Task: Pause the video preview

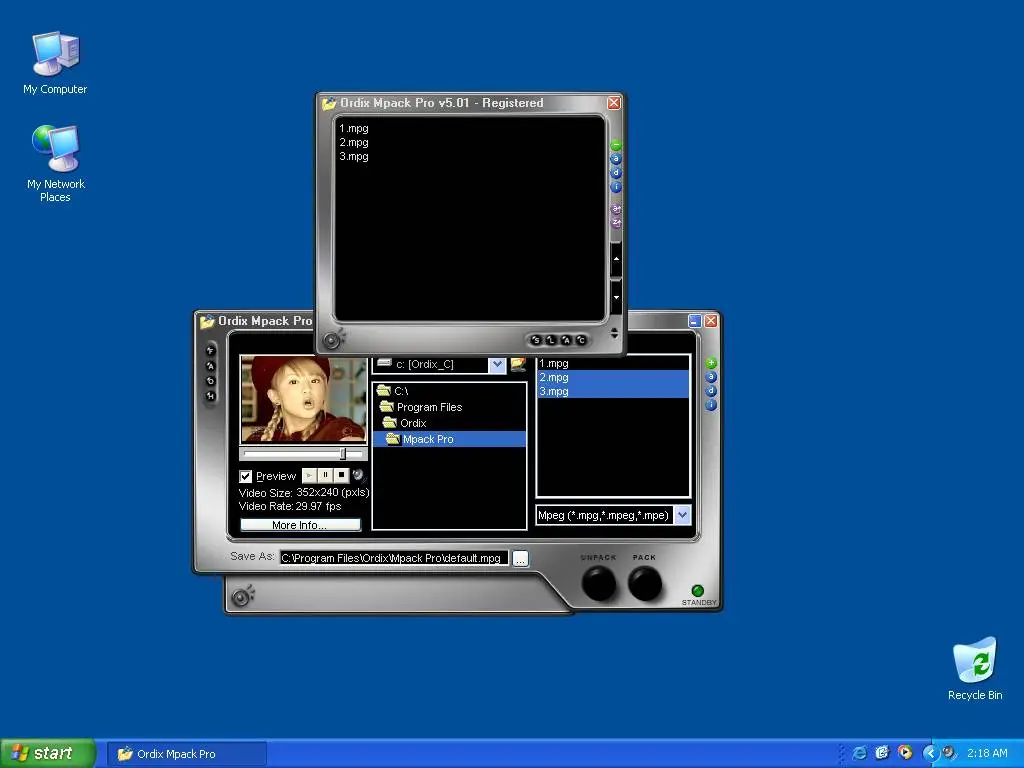Action: click(x=325, y=475)
